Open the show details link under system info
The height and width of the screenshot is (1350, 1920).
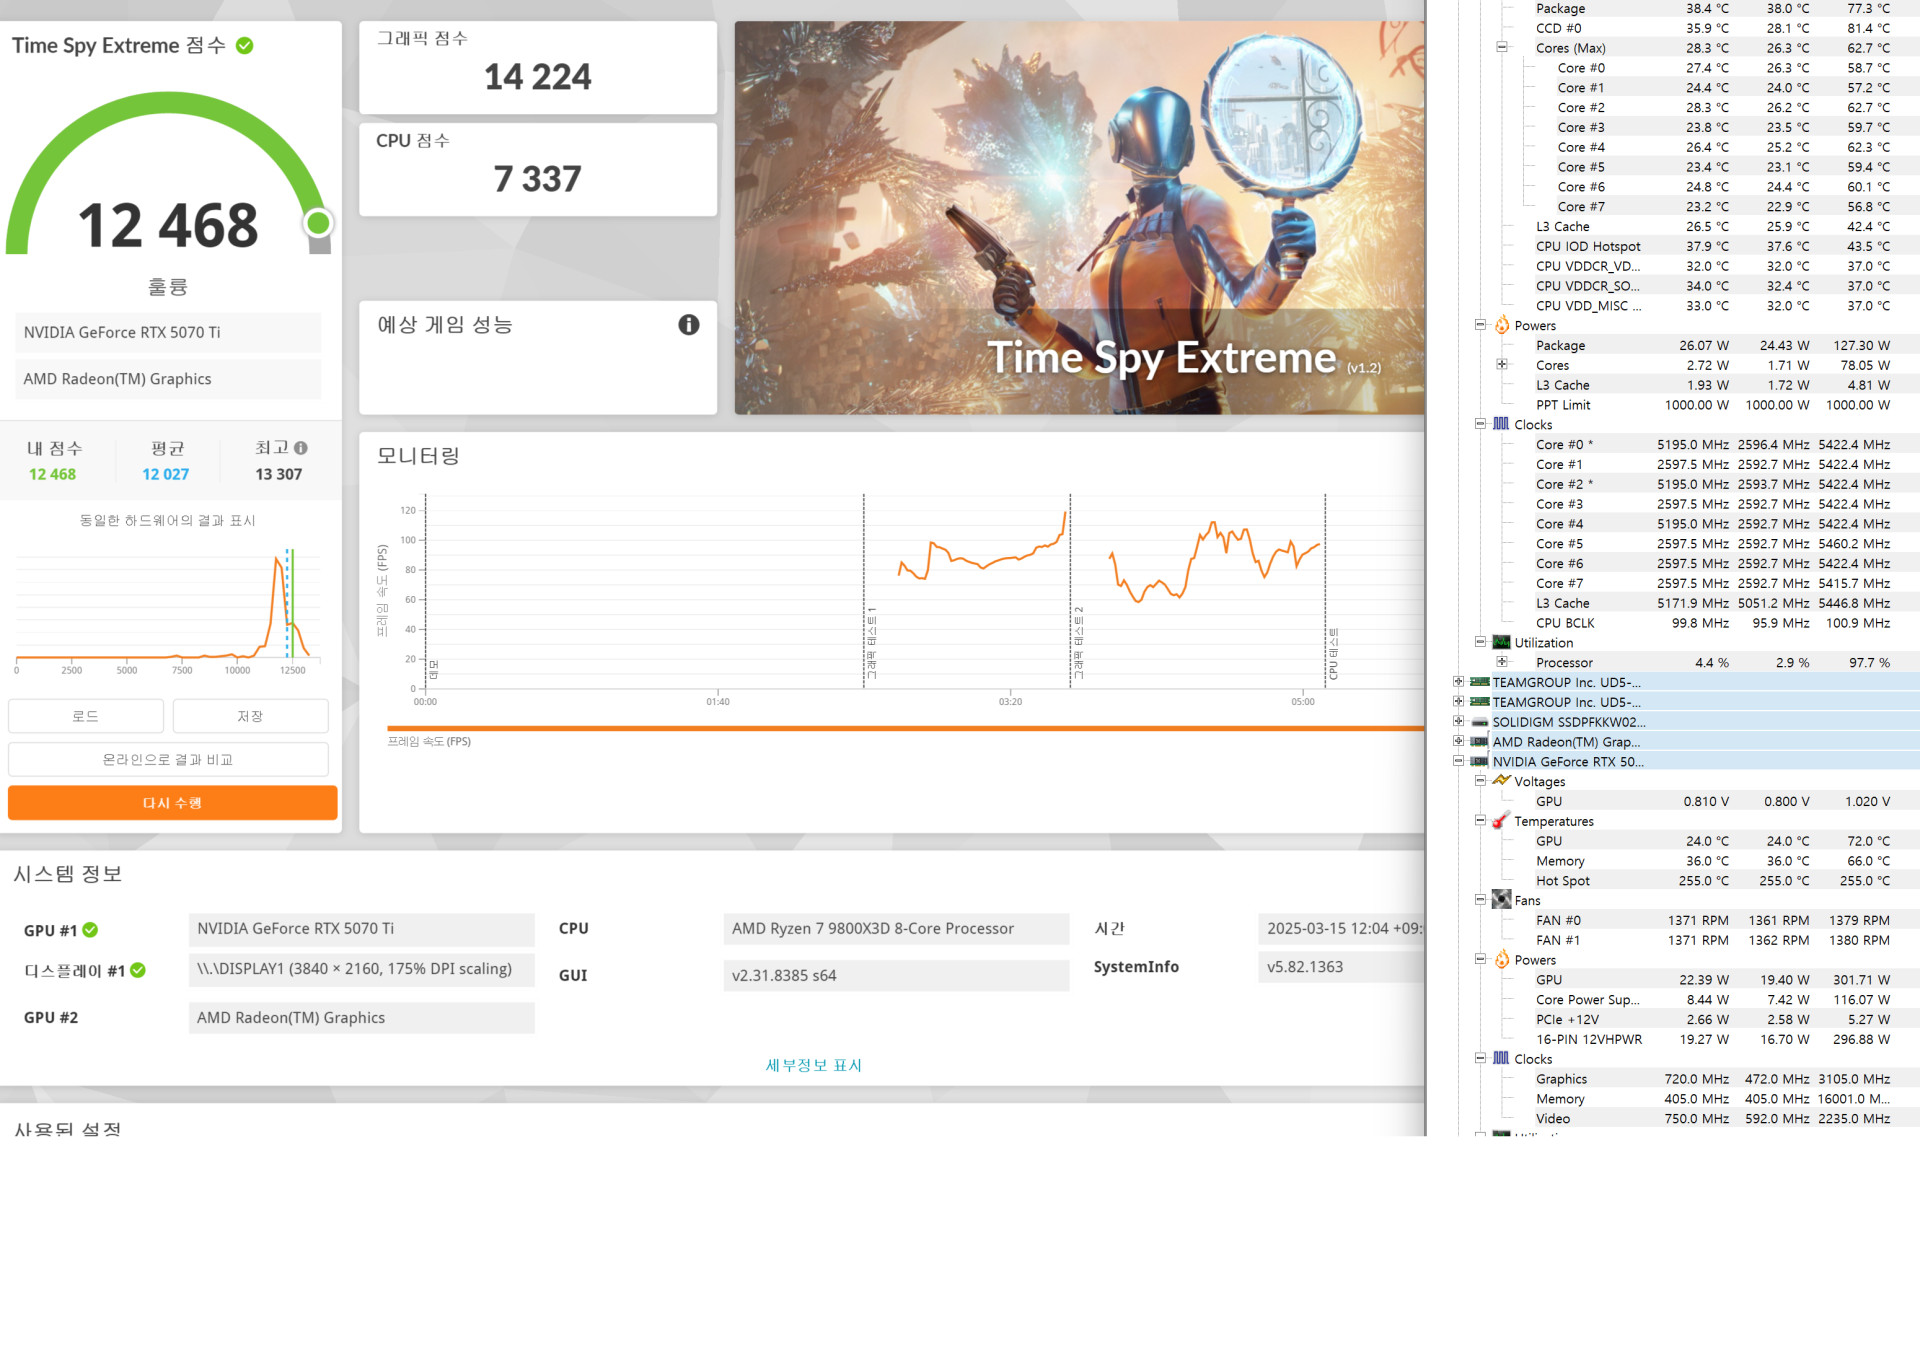tap(813, 1065)
